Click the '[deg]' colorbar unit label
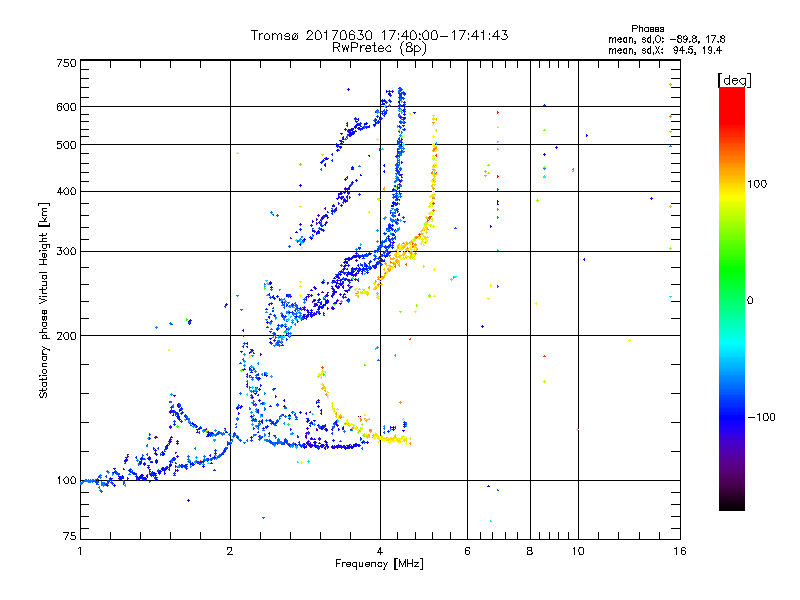This screenshot has height=600, width=800. point(734,80)
